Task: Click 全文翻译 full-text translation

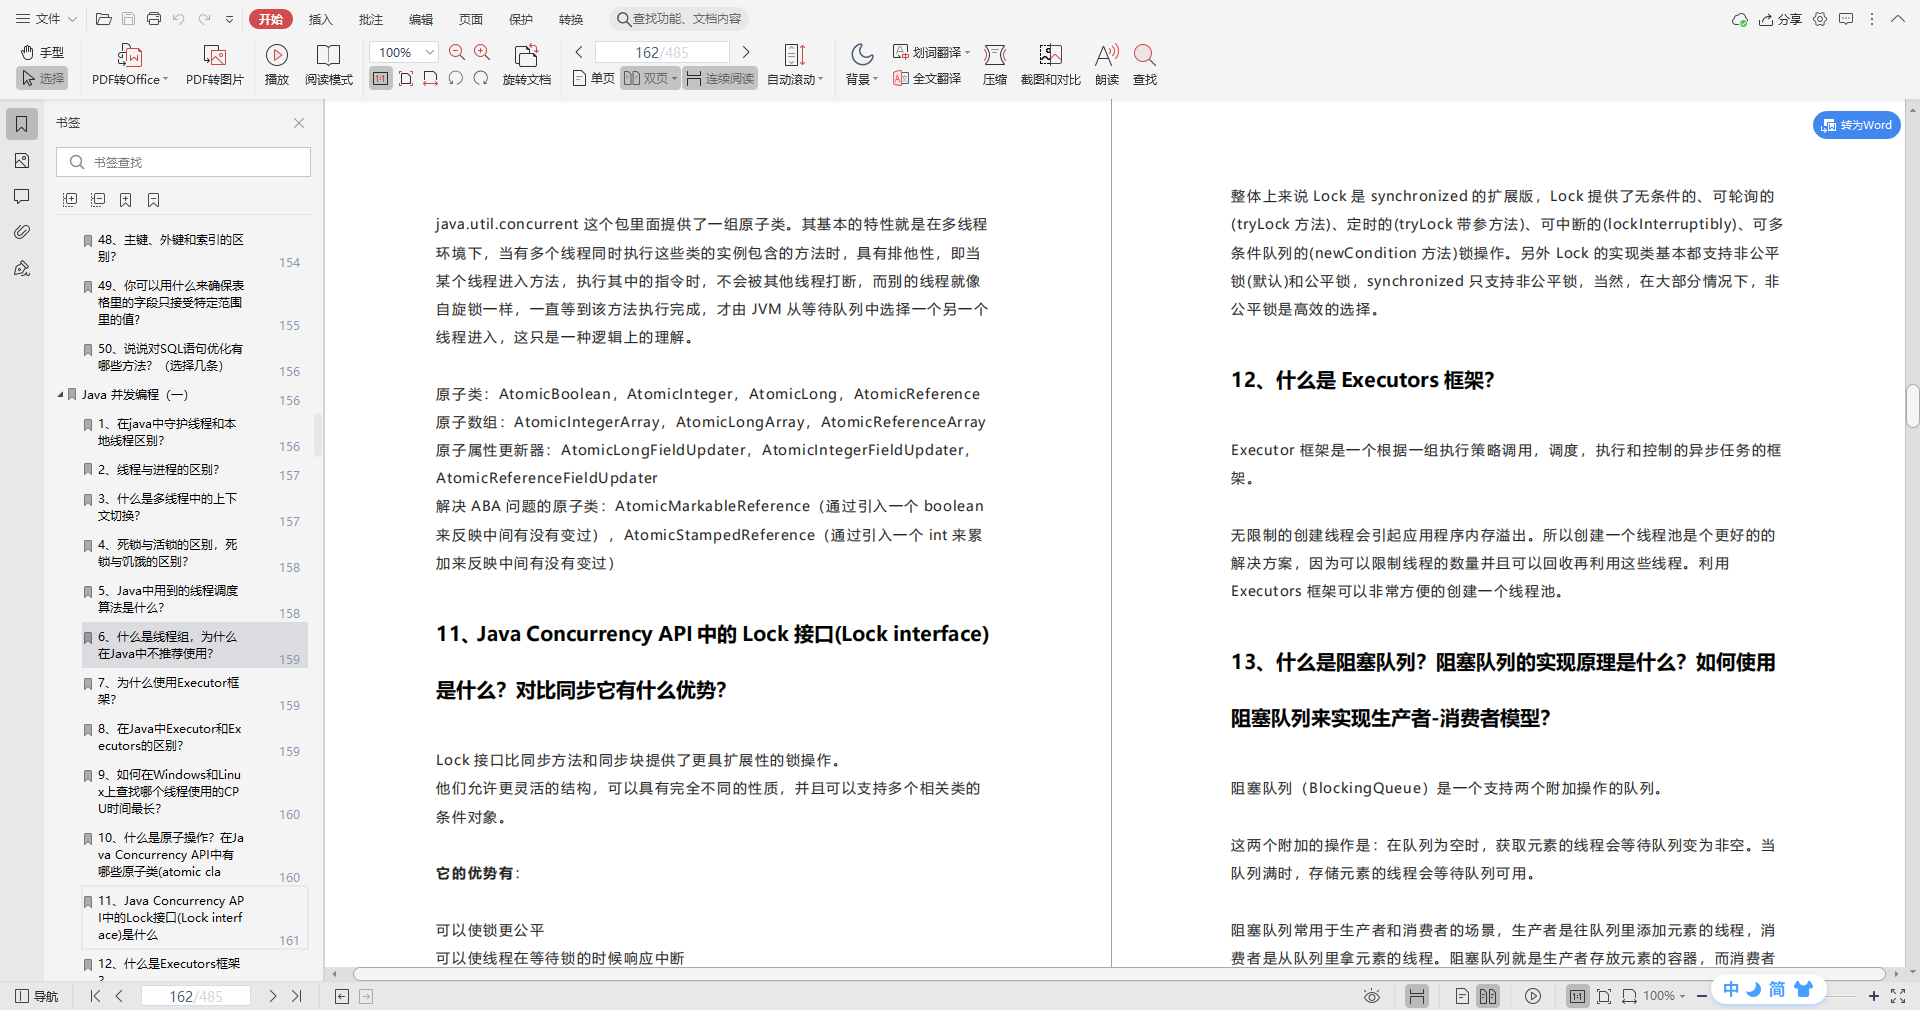Action: (927, 78)
